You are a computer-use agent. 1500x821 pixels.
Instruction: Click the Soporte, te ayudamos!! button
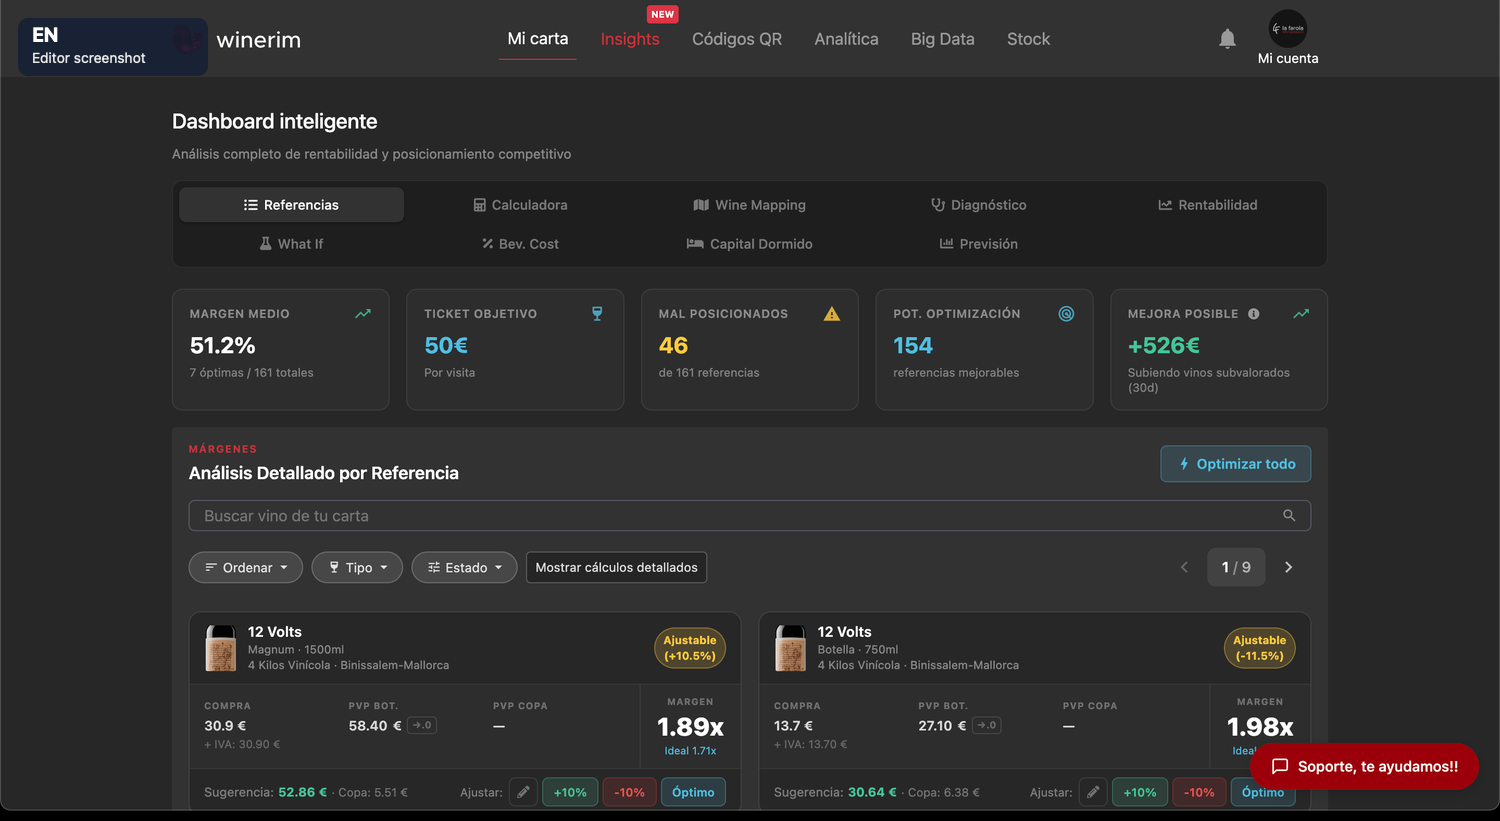tap(1364, 766)
